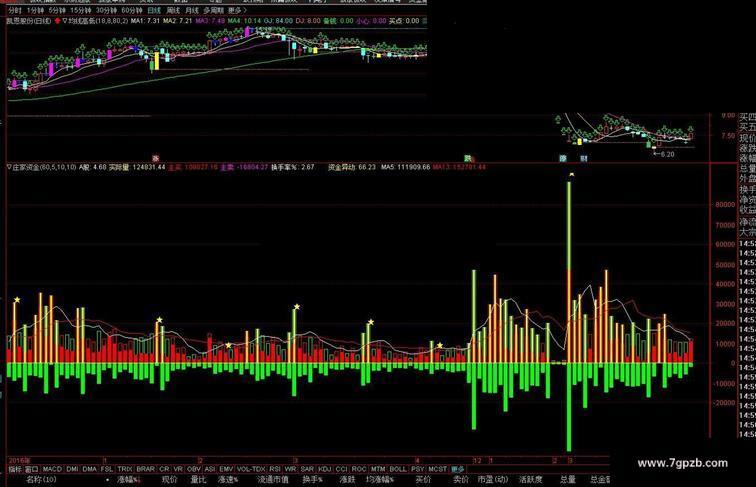The width and height of the screenshot is (756, 487).
Task: Select the 30分钟 period
Action: pos(106,10)
